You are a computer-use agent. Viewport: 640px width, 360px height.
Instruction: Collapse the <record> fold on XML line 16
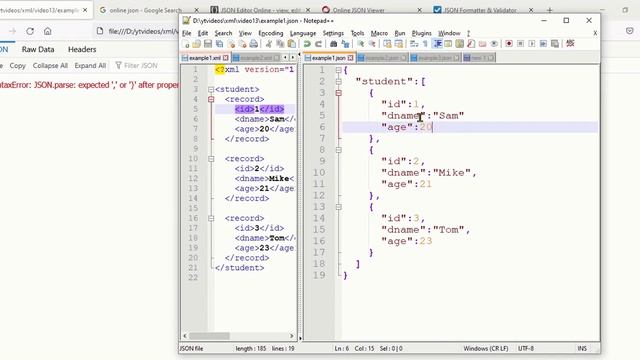211,218
